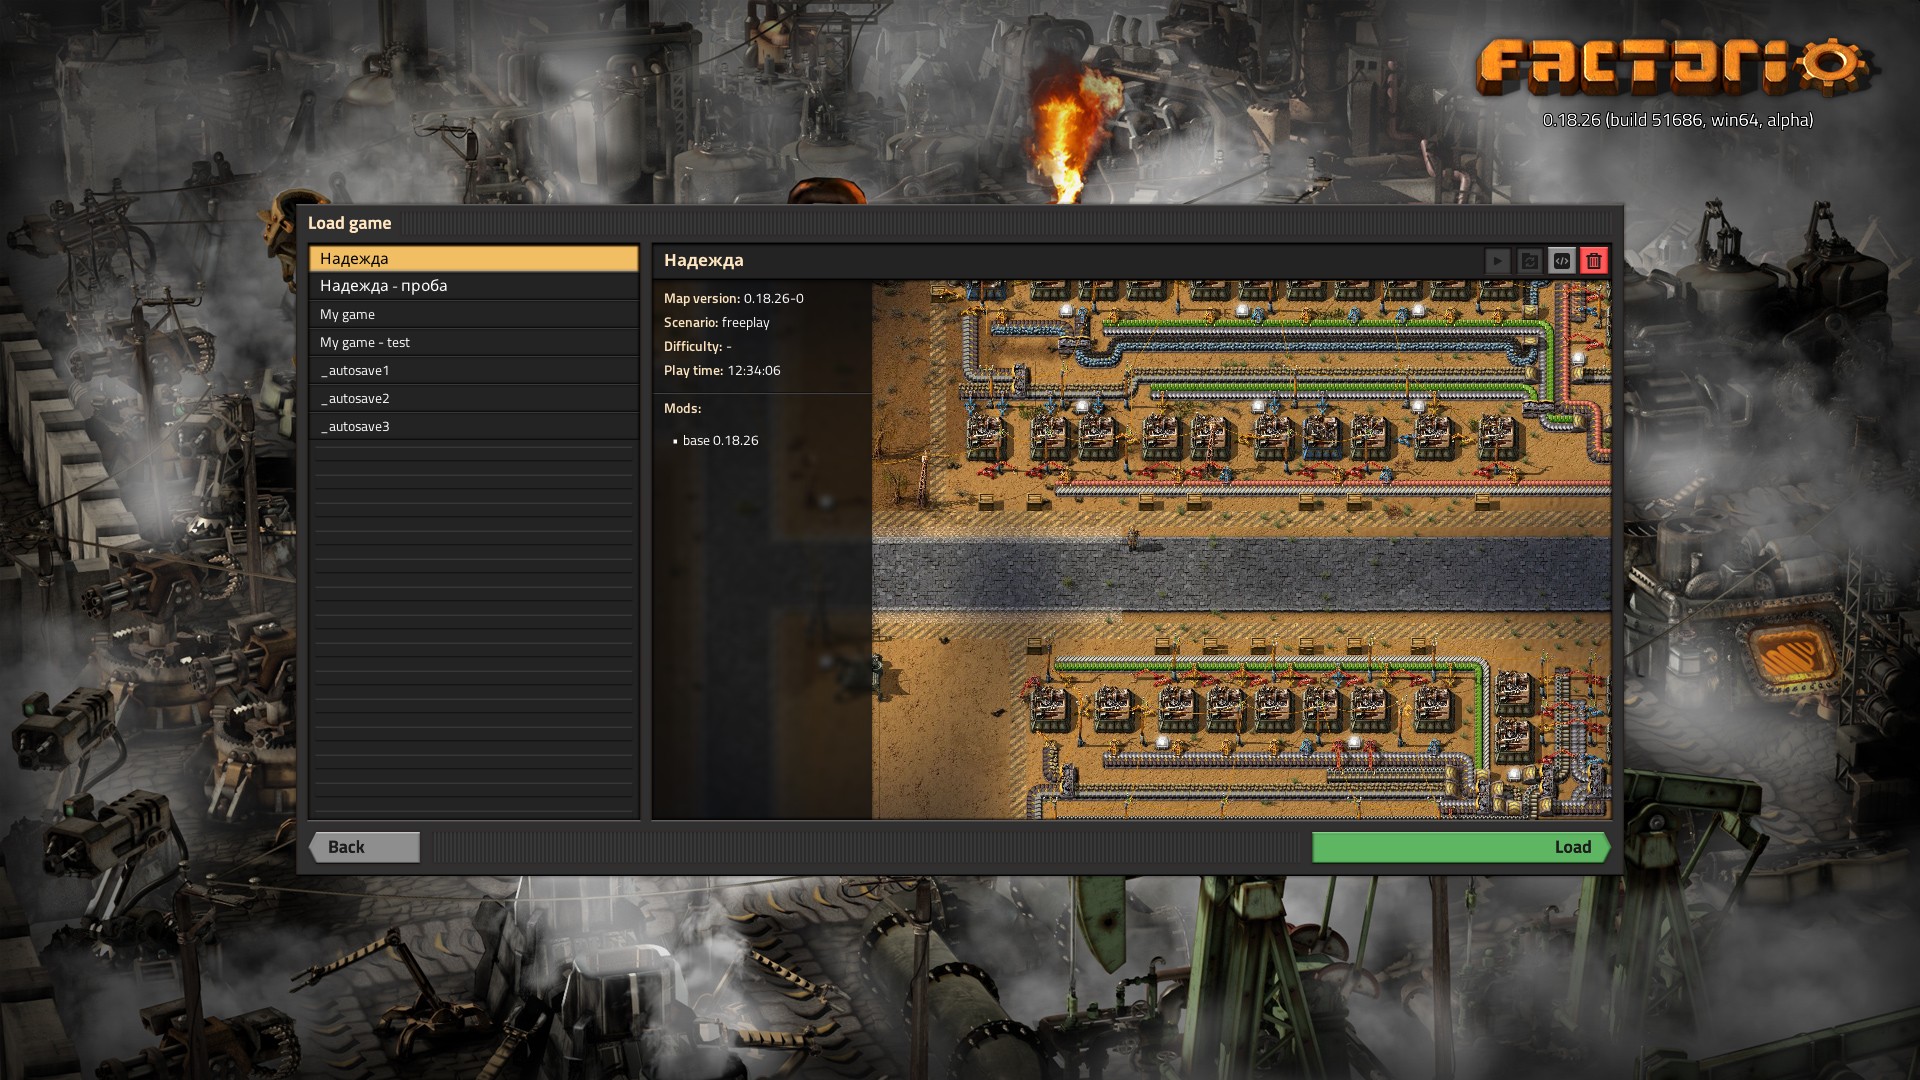Click the Scenario: freeplay text
This screenshot has width=1920, height=1080.
coord(717,322)
